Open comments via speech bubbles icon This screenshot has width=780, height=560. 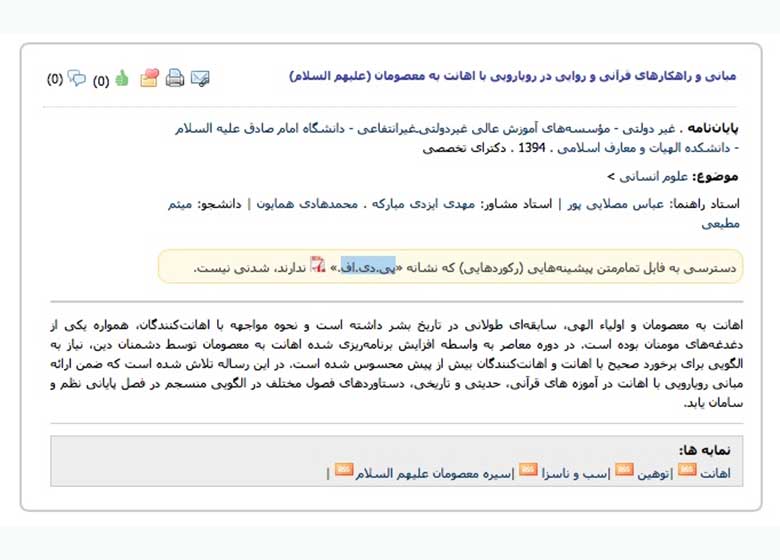point(77,78)
